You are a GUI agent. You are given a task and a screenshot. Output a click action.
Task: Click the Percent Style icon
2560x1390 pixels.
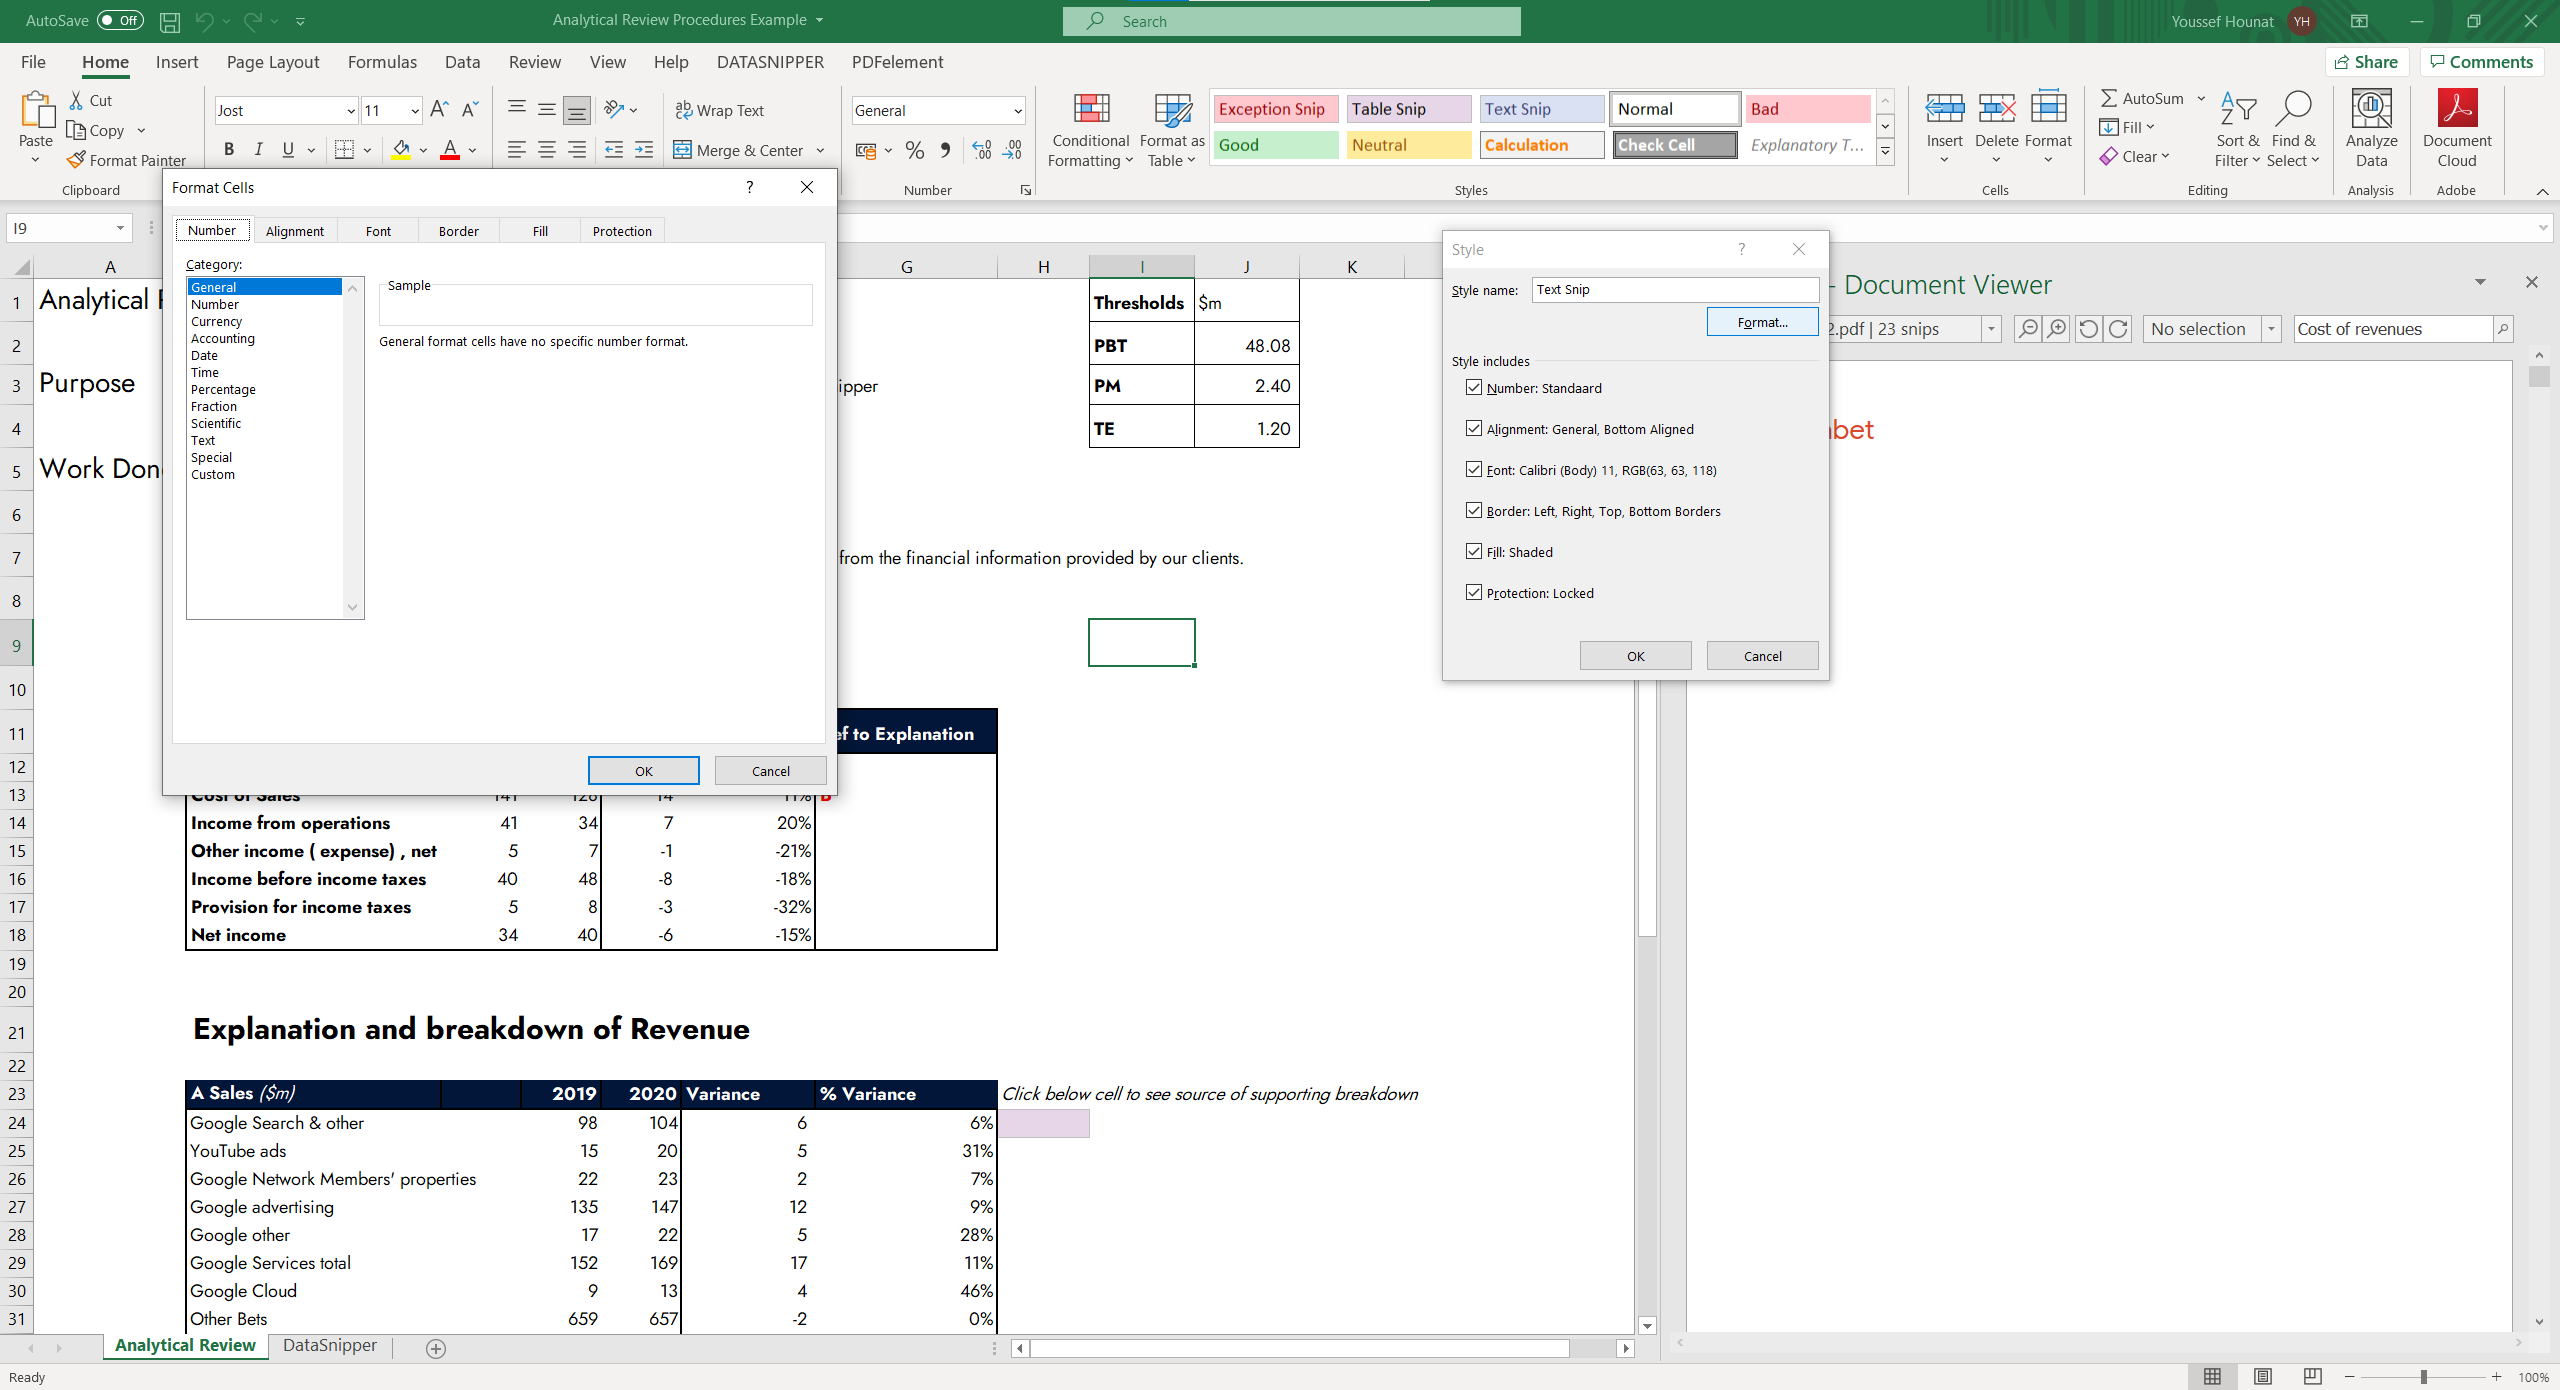[914, 150]
